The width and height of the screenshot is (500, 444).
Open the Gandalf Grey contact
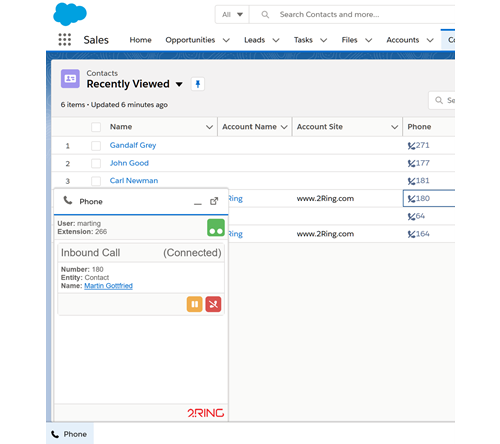pos(133,145)
